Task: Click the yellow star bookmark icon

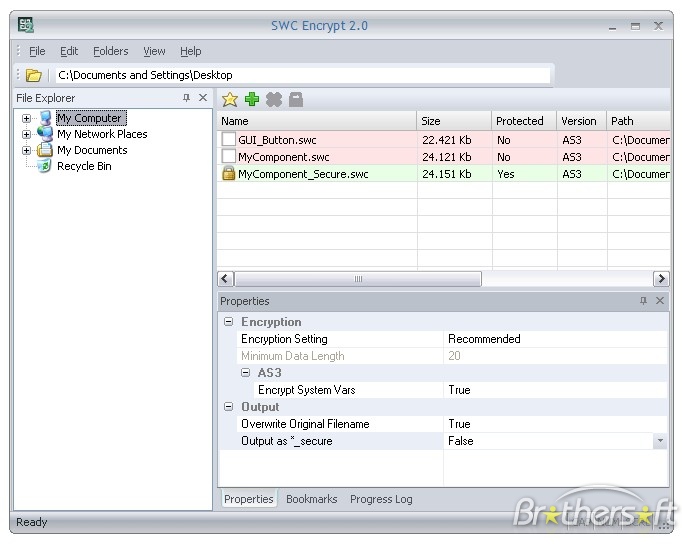Action: point(230,99)
